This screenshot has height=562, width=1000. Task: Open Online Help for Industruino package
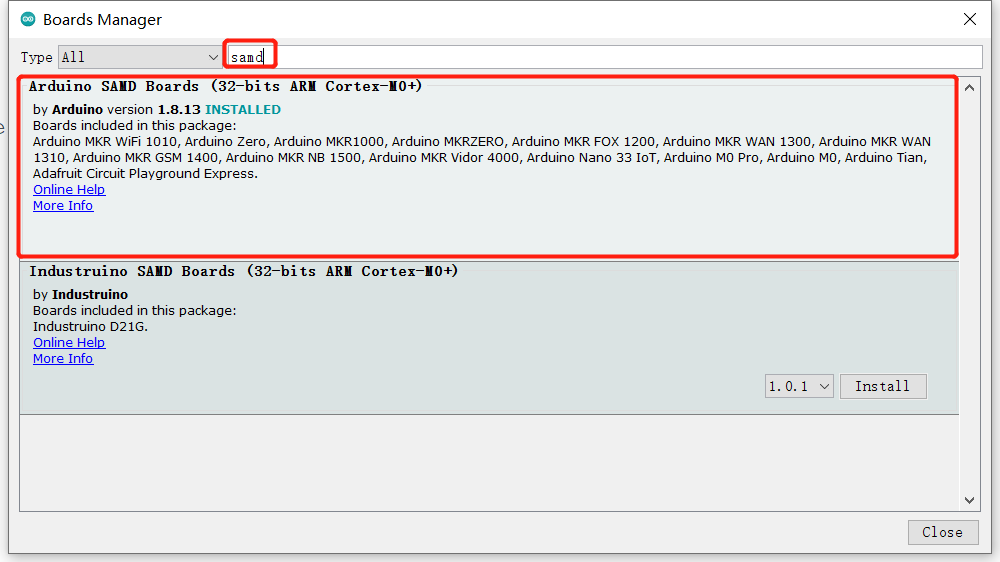69,343
